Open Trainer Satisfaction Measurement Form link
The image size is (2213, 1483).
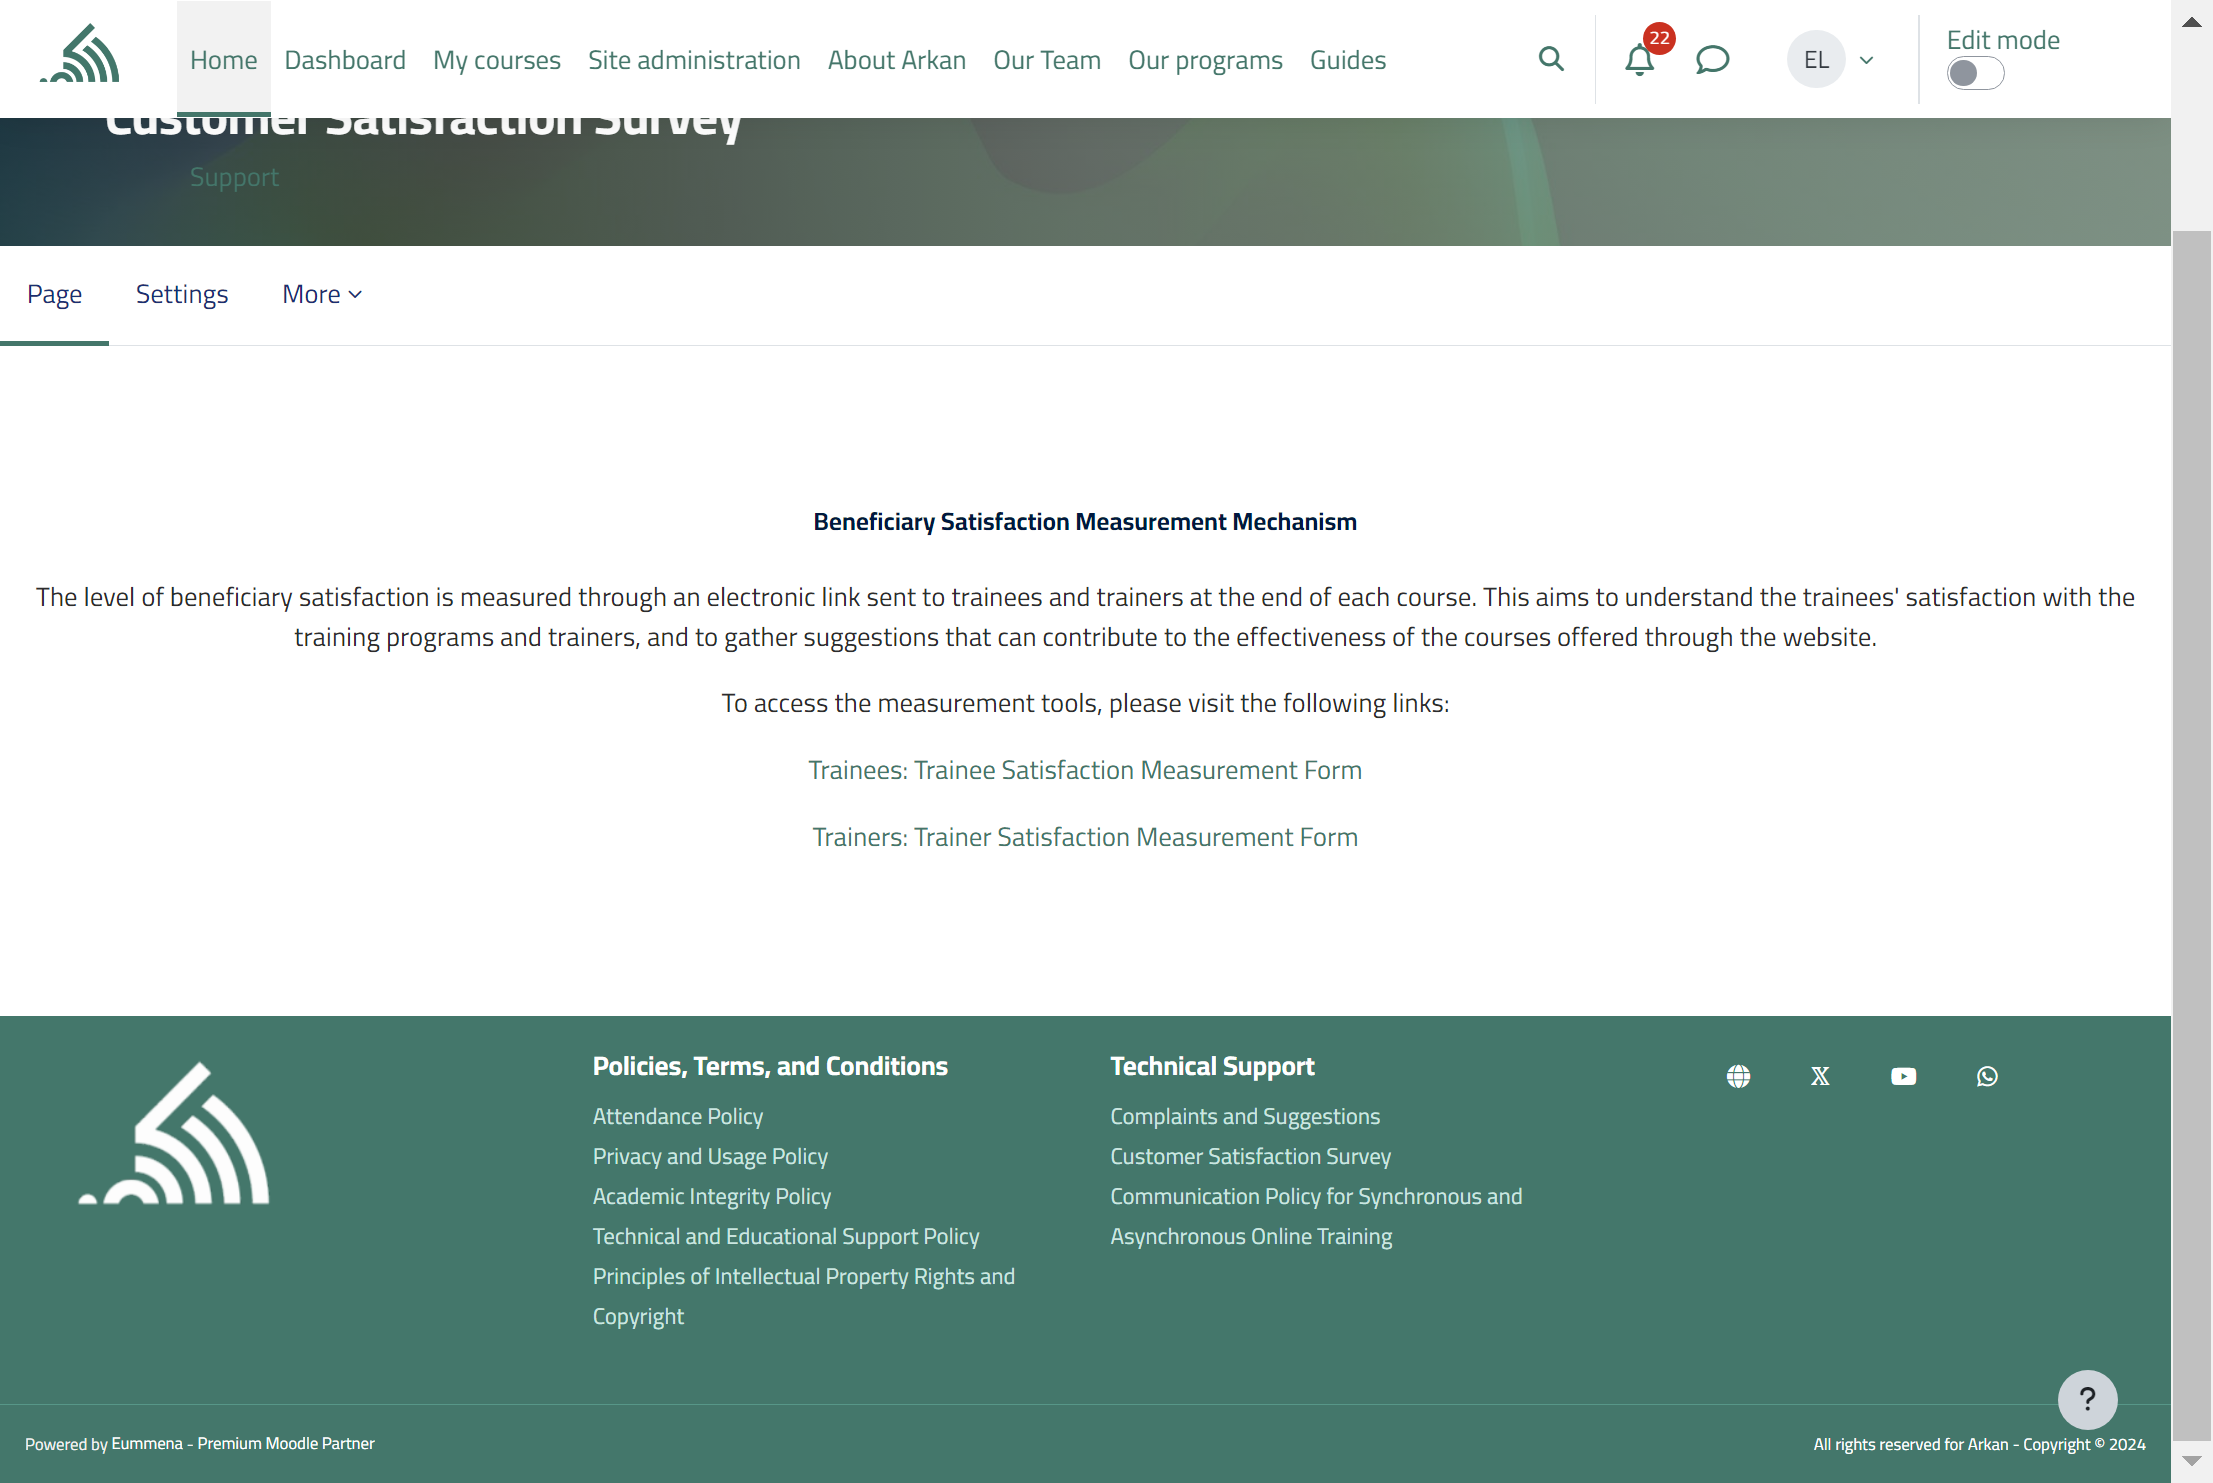pos(1085,837)
